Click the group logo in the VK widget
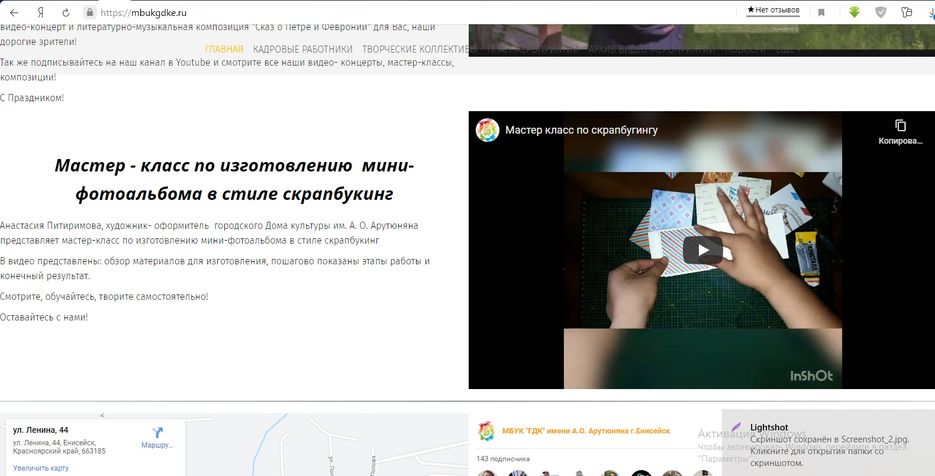Image resolution: width=935 pixels, height=476 pixels. click(487, 431)
